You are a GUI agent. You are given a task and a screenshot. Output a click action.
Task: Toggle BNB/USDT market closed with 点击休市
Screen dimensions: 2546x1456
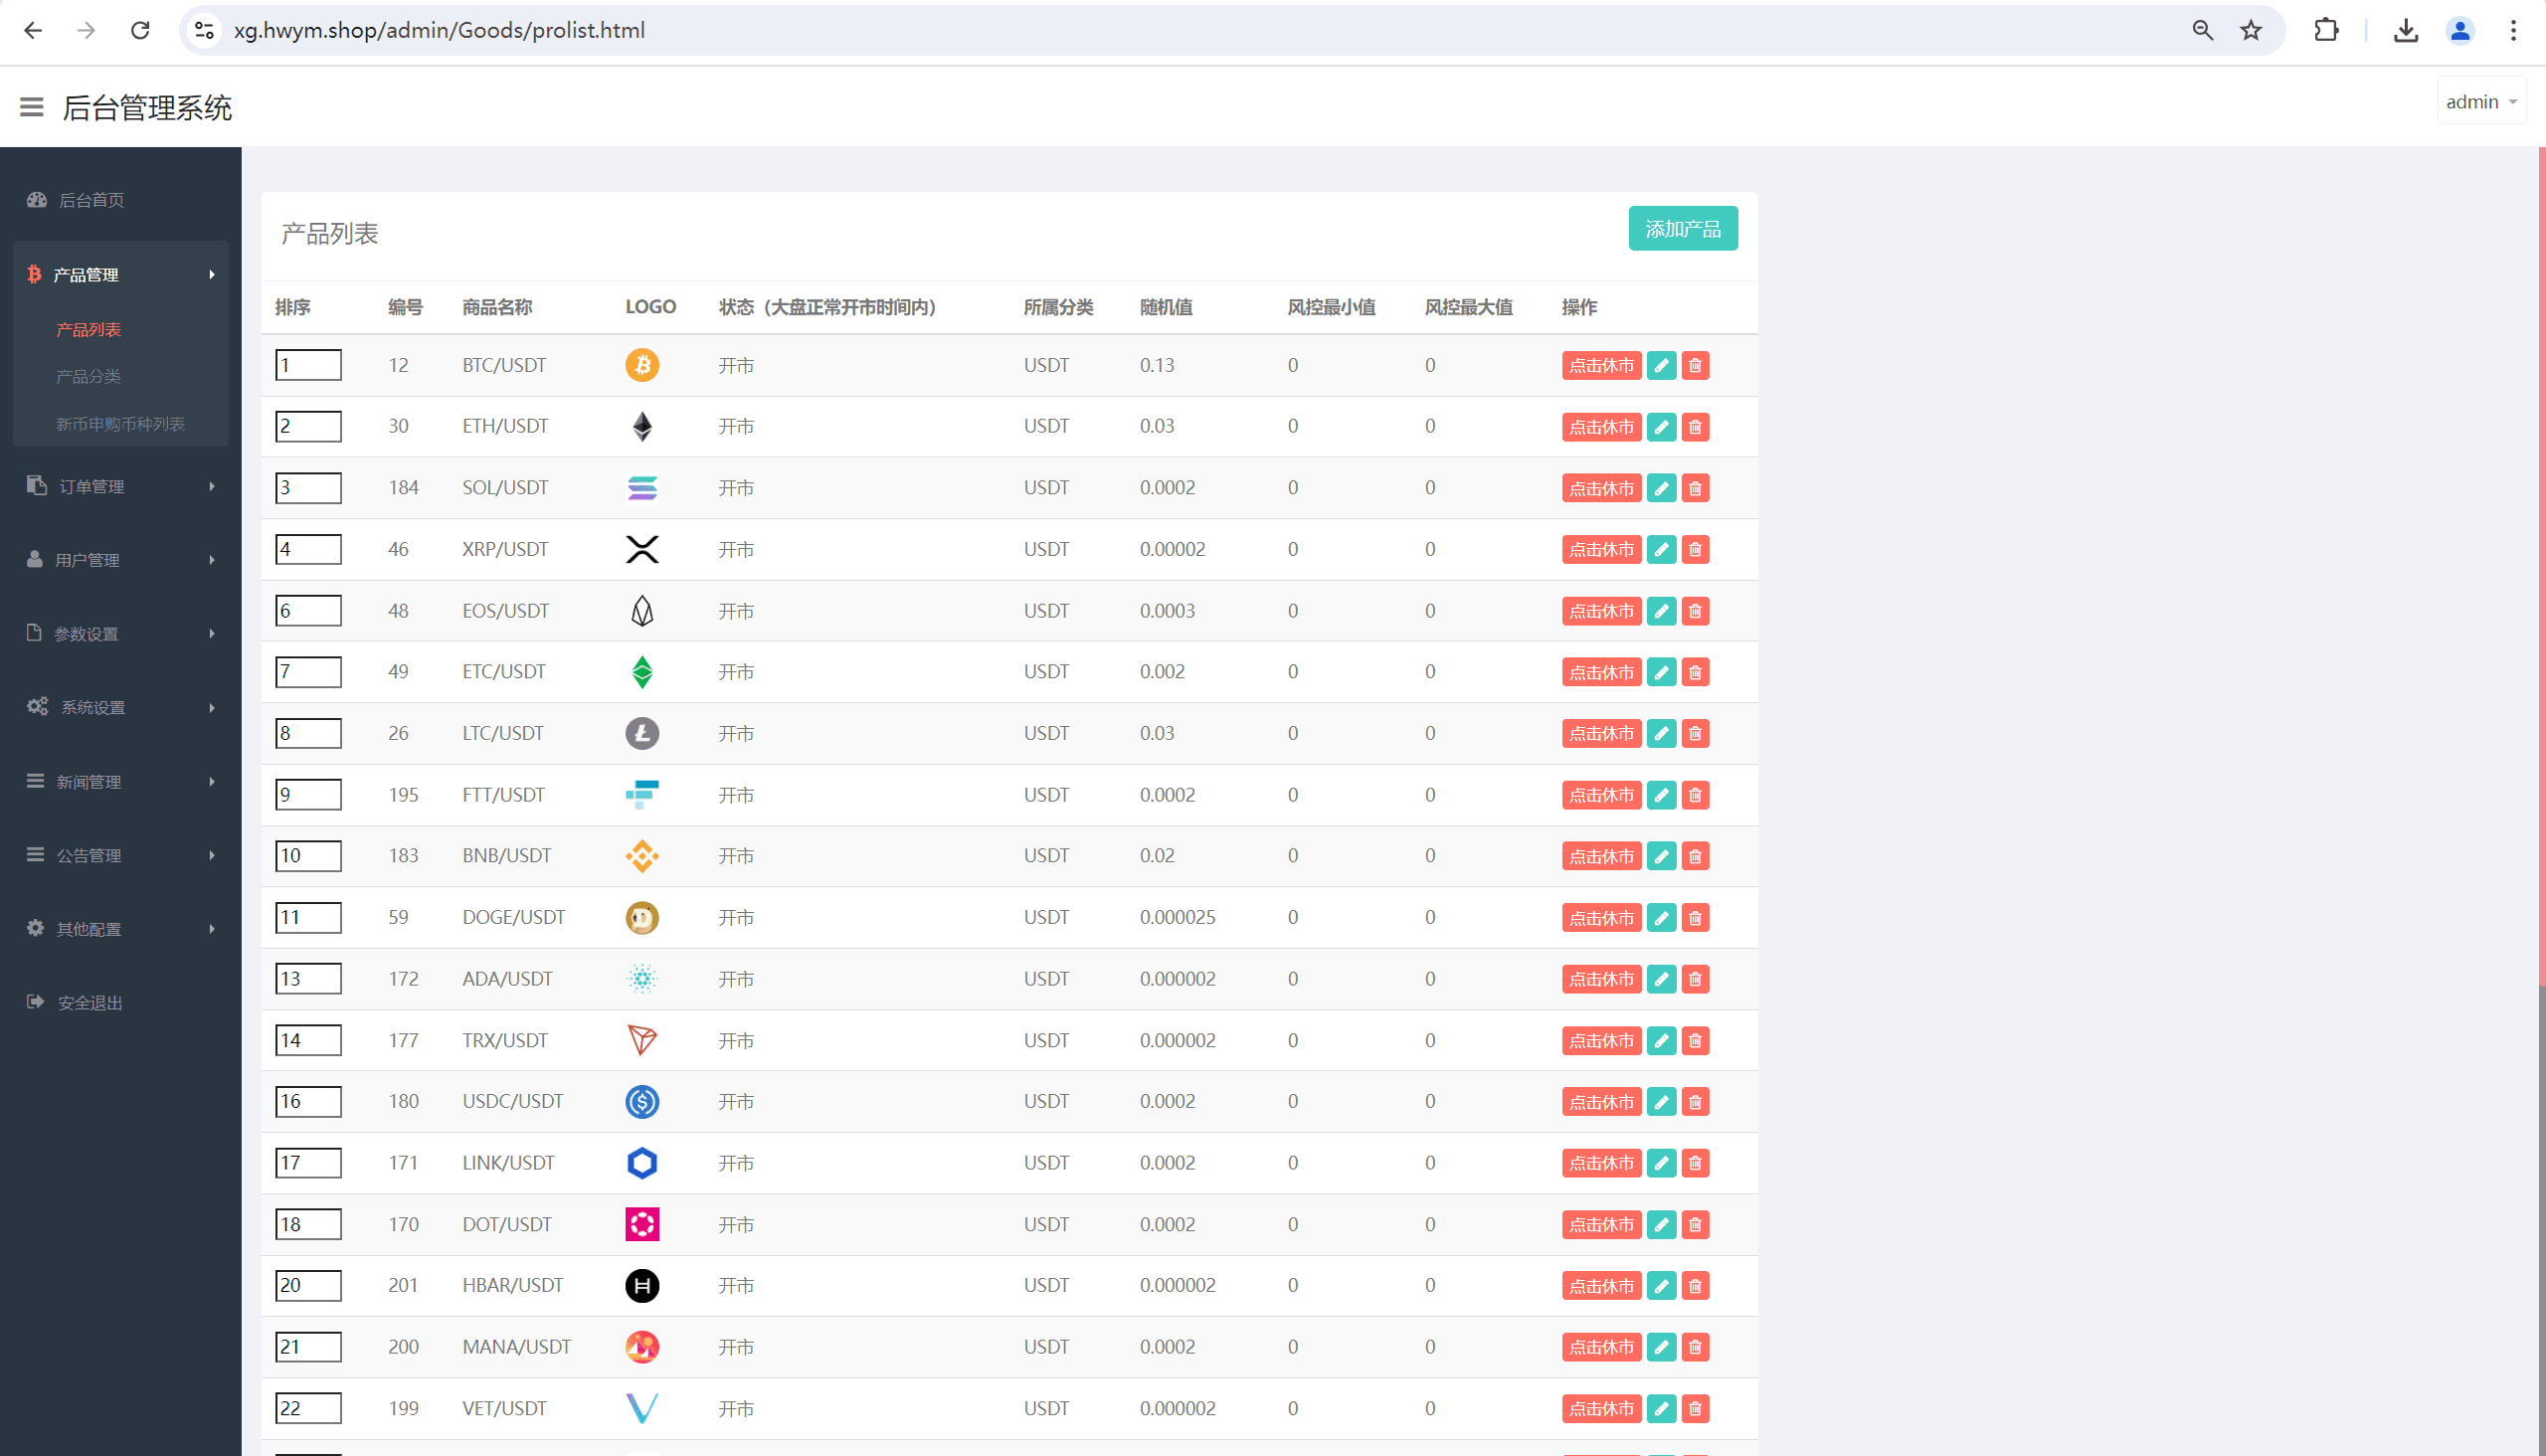(x=1601, y=856)
